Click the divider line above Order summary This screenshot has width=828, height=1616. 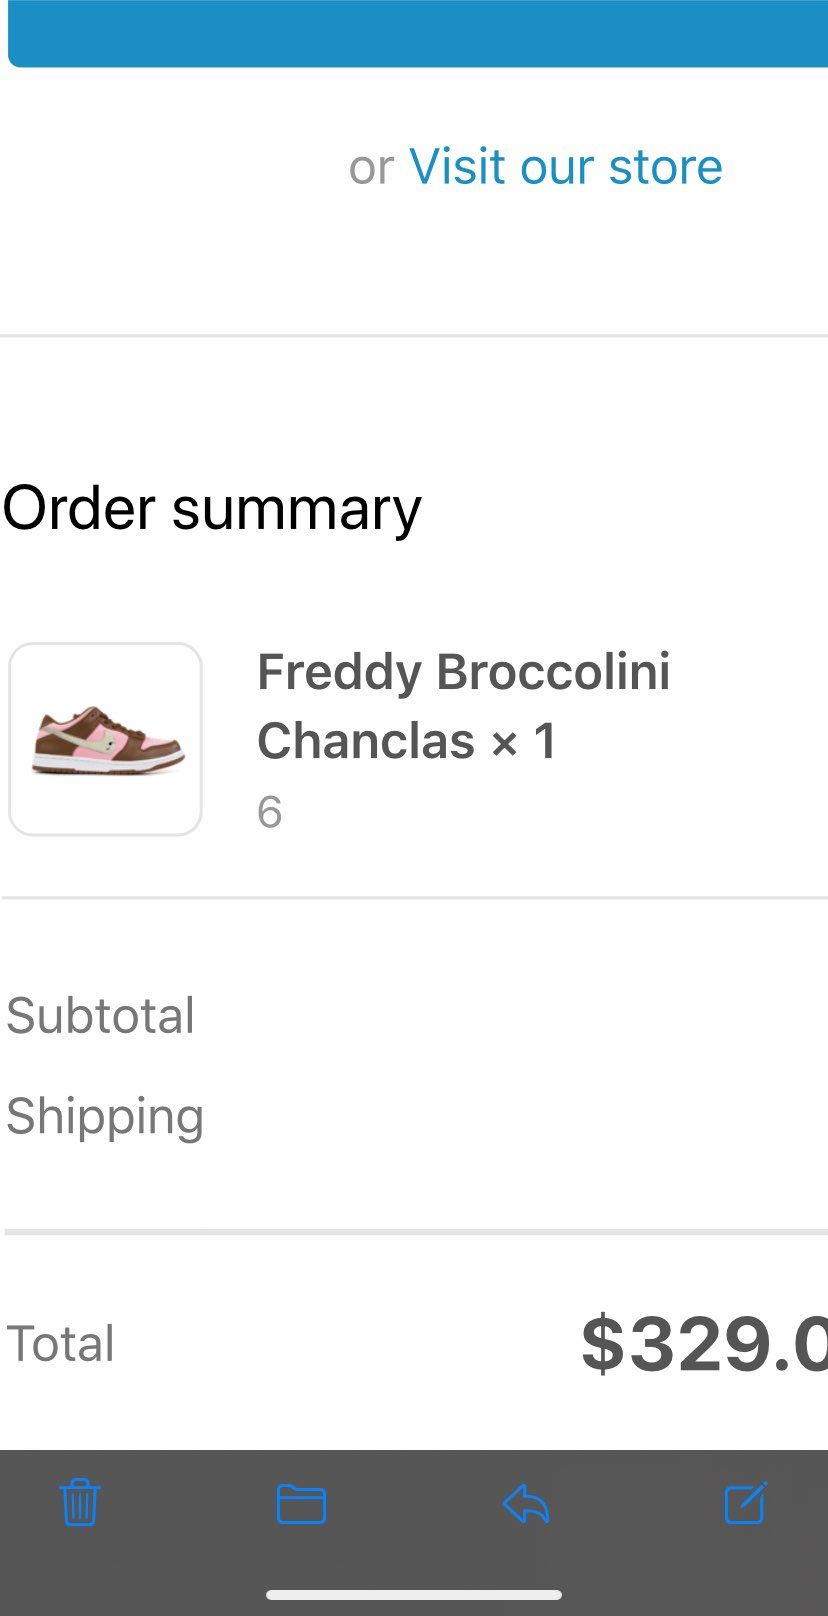414,336
